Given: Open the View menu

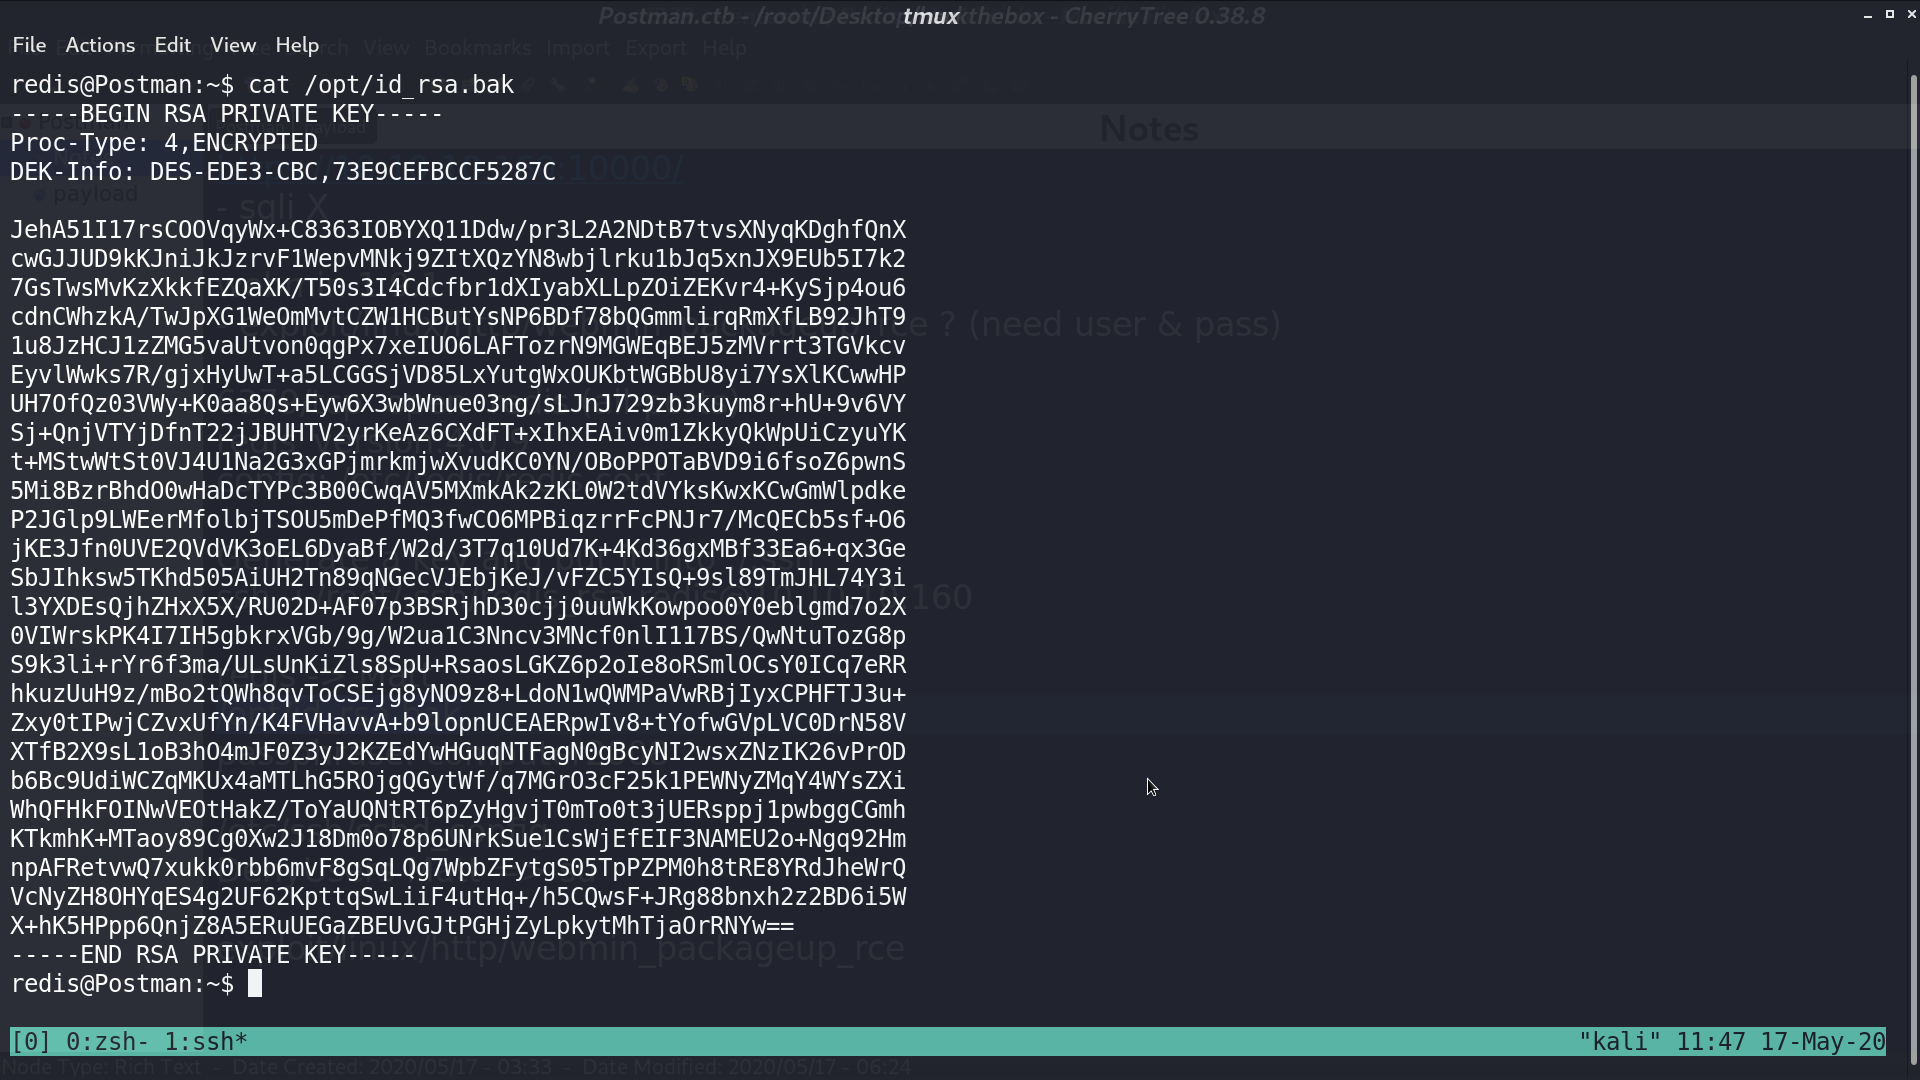Looking at the screenshot, I should pos(233,45).
